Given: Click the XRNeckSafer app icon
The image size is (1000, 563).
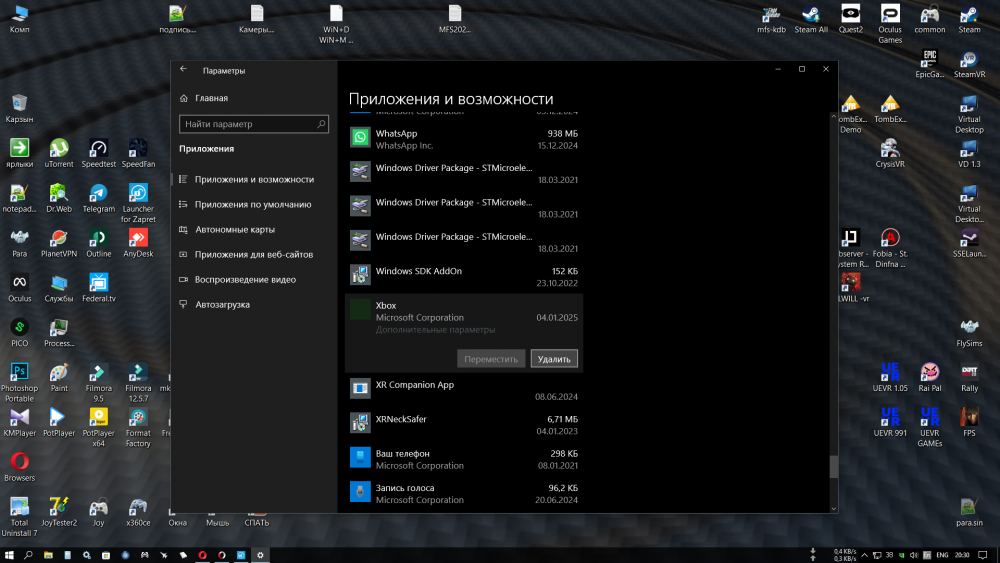Looking at the screenshot, I should (x=360, y=424).
